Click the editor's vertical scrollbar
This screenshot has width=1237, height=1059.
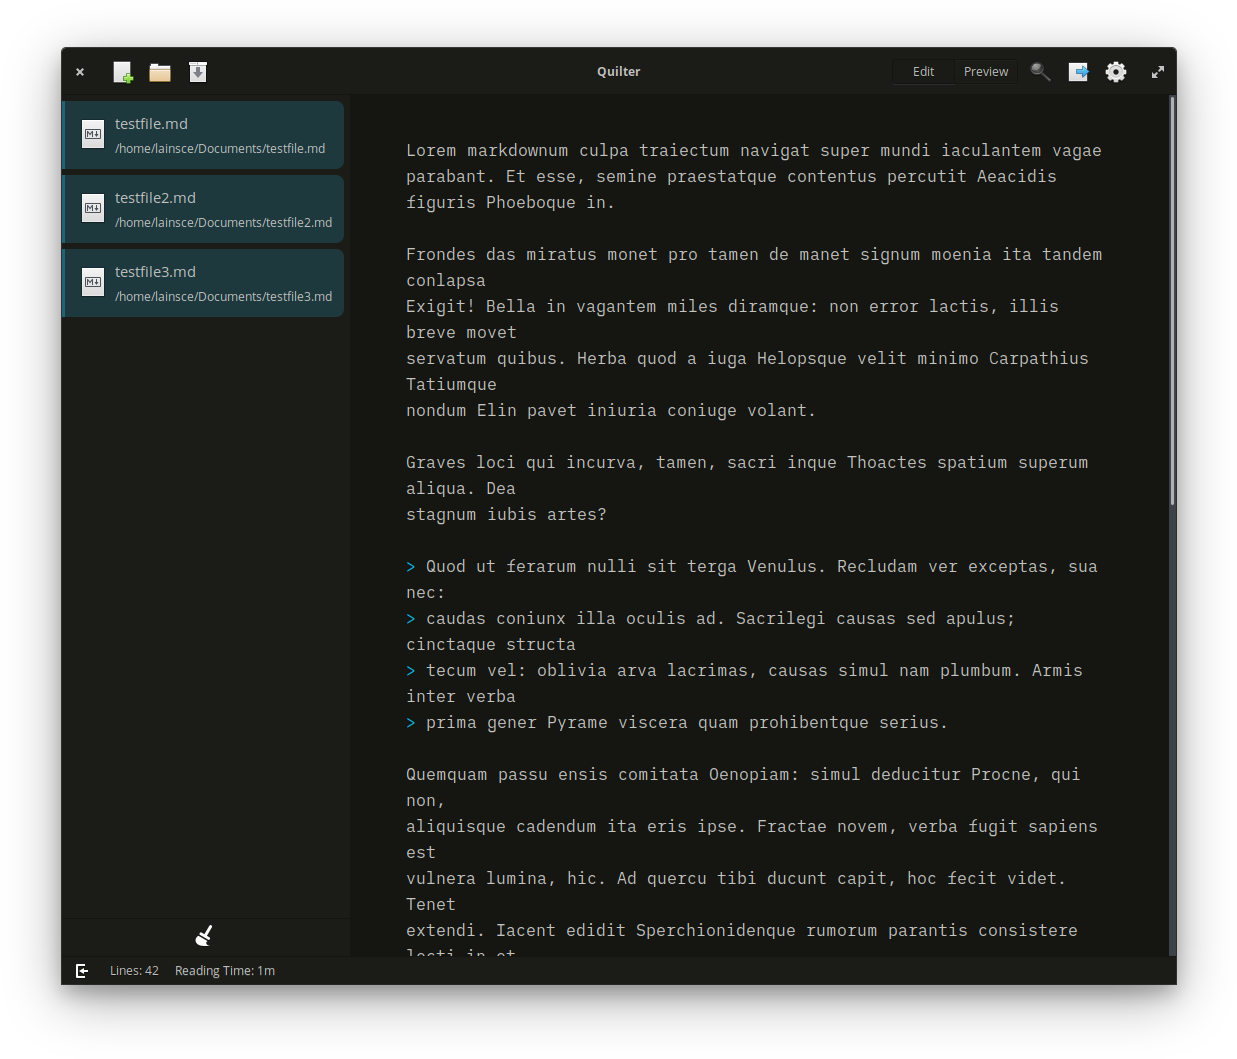(x=1172, y=300)
